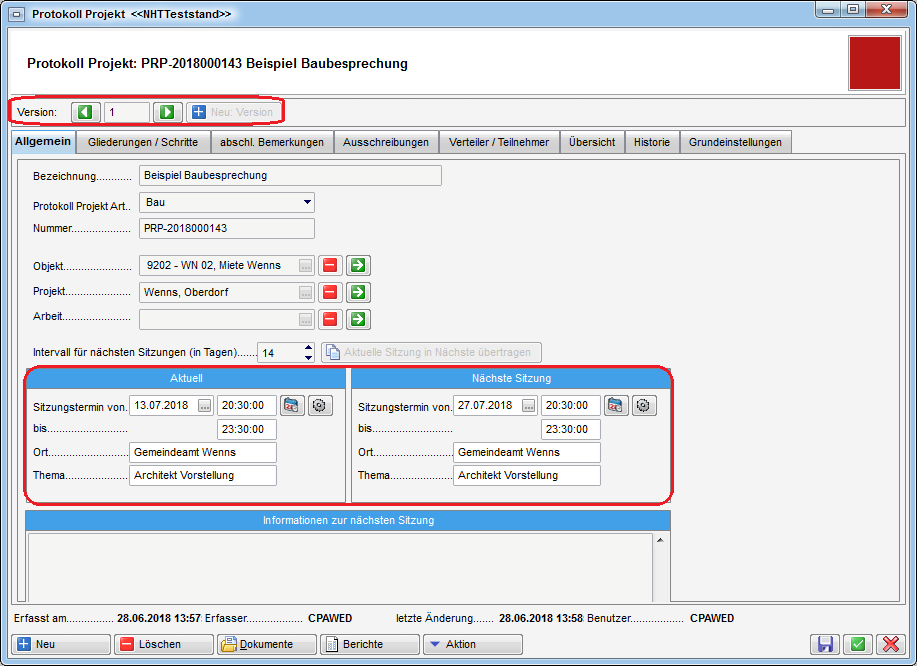
Task: Increase the Intervall days spinner value
Action: [308, 348]
